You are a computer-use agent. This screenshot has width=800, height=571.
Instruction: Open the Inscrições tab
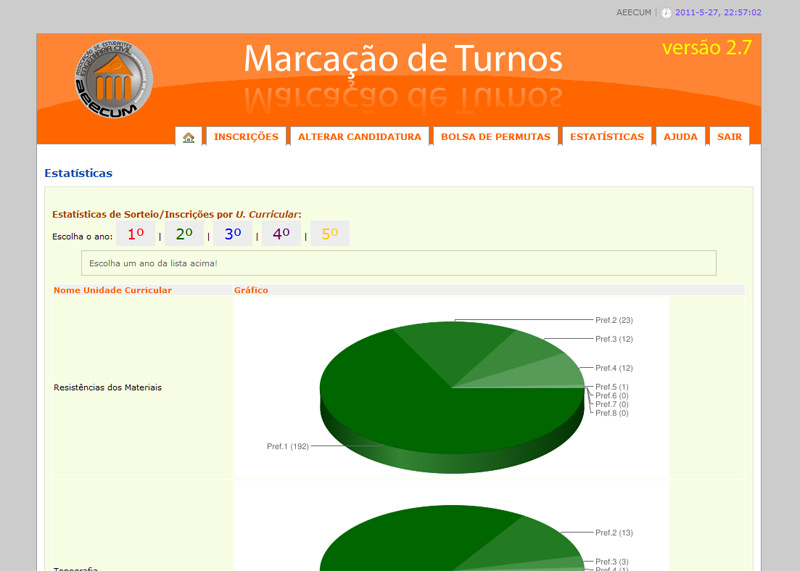coord(246,136)
